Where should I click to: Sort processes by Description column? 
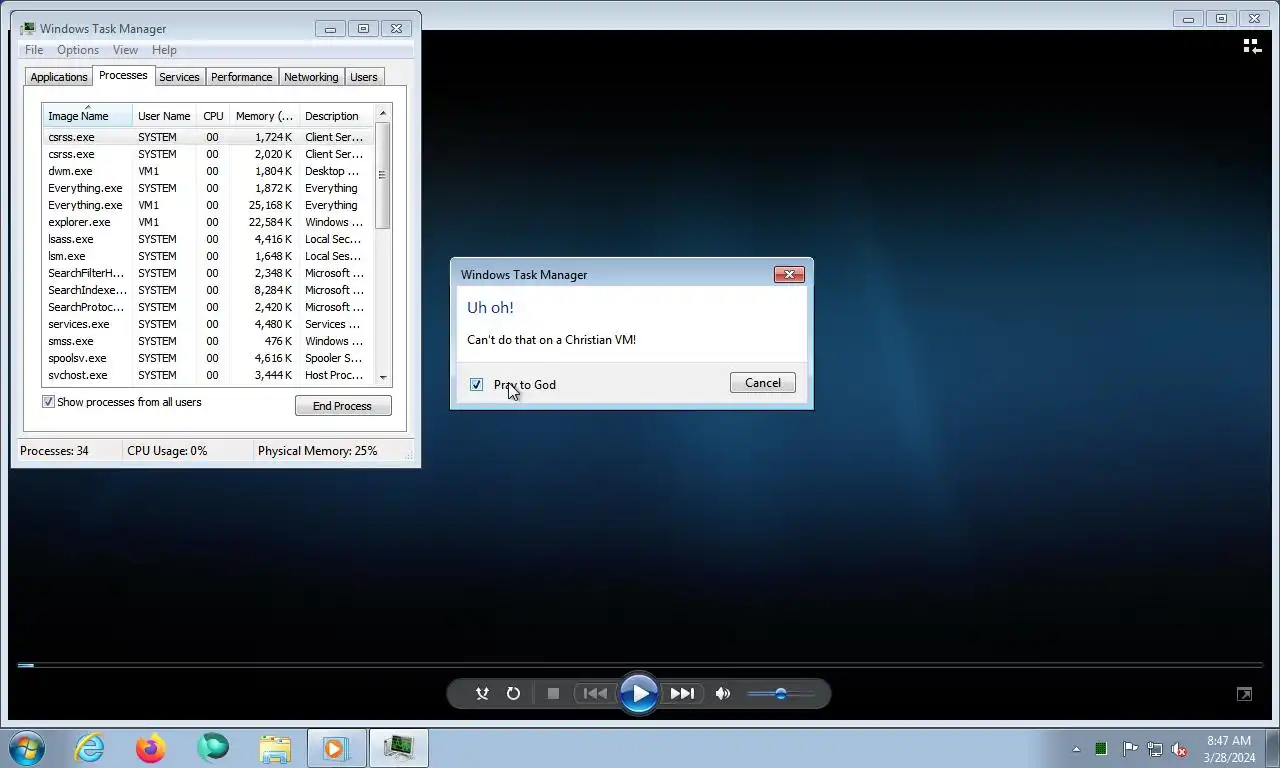point(336,116)
